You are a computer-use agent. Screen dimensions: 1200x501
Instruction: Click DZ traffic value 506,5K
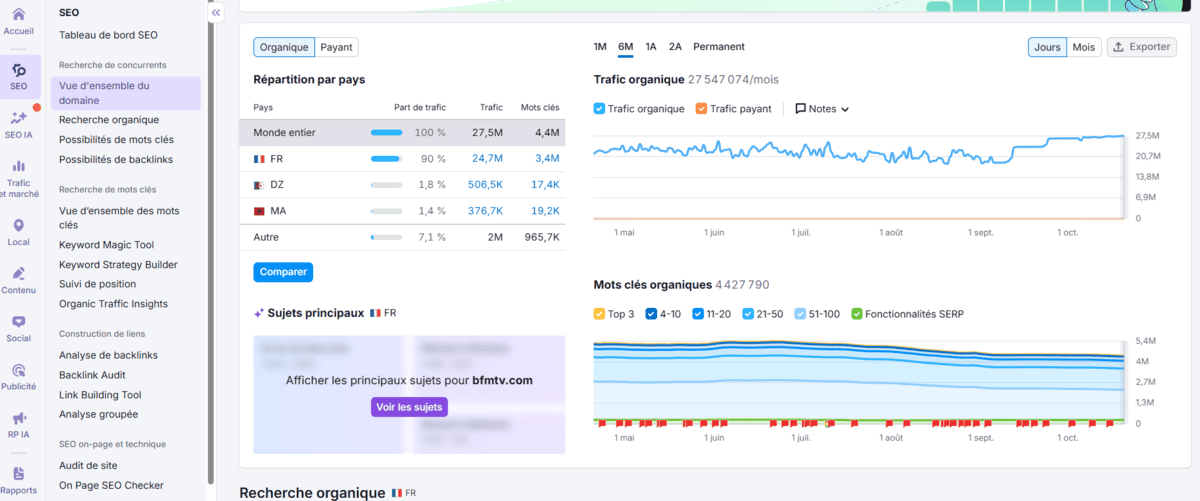[x=485, y=185]
